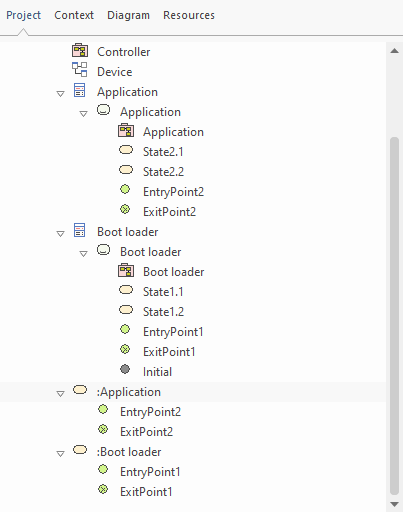Select the :Boot loader label
This screenshot has height=512, width=403.
click(x=129, y=452)
